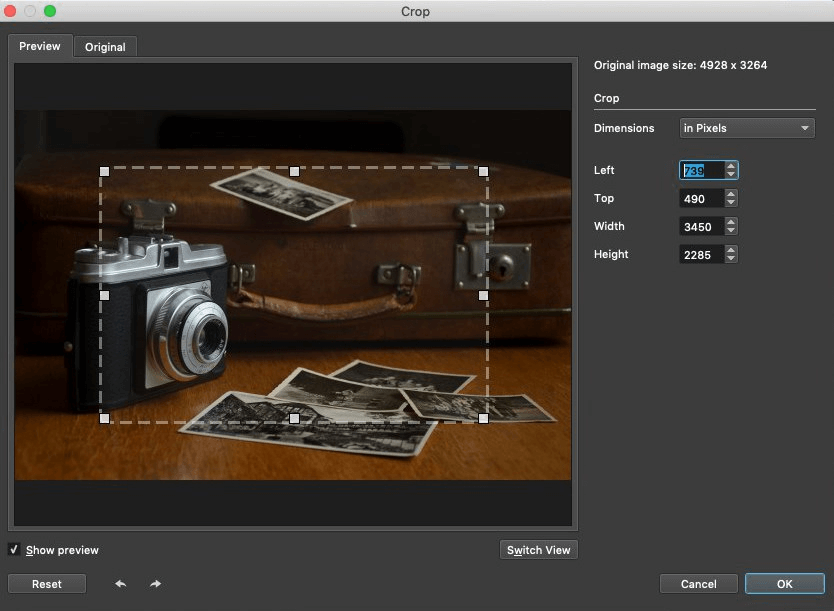Click the Cancel button
This screenshot has width=834, height=611.
click(698, 584)
